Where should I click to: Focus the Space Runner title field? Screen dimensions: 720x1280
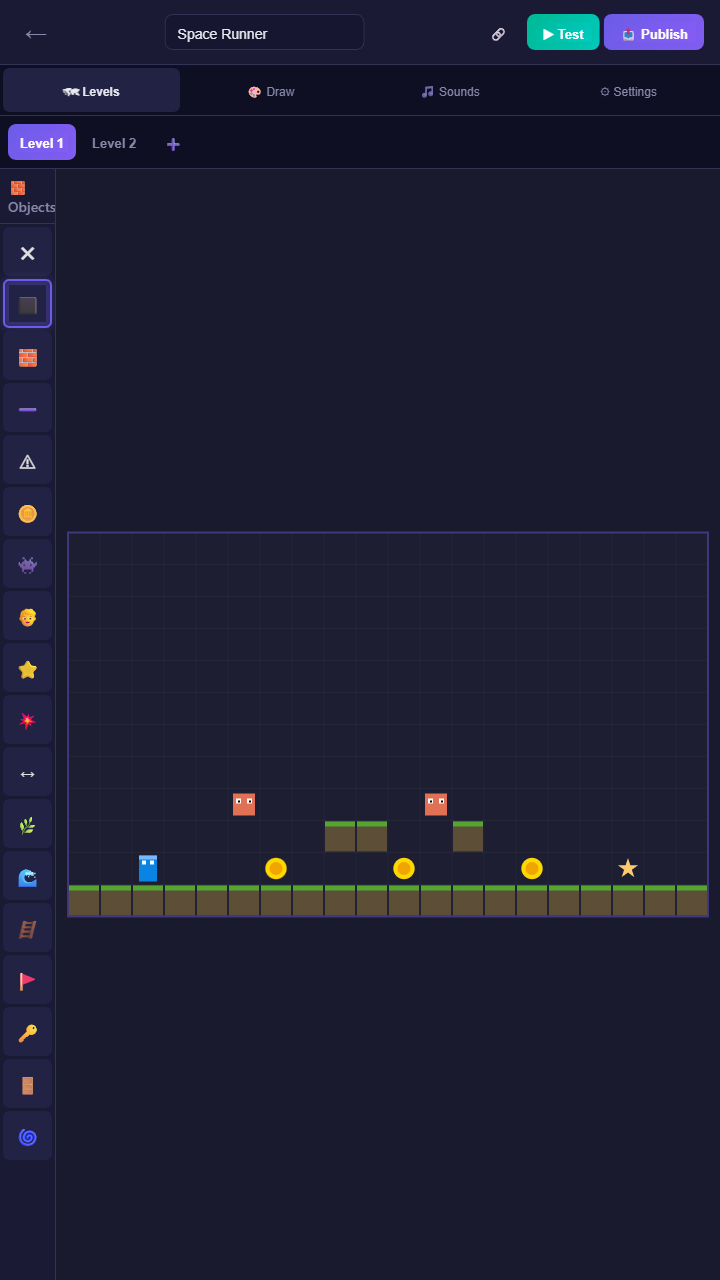coord(264,33)
